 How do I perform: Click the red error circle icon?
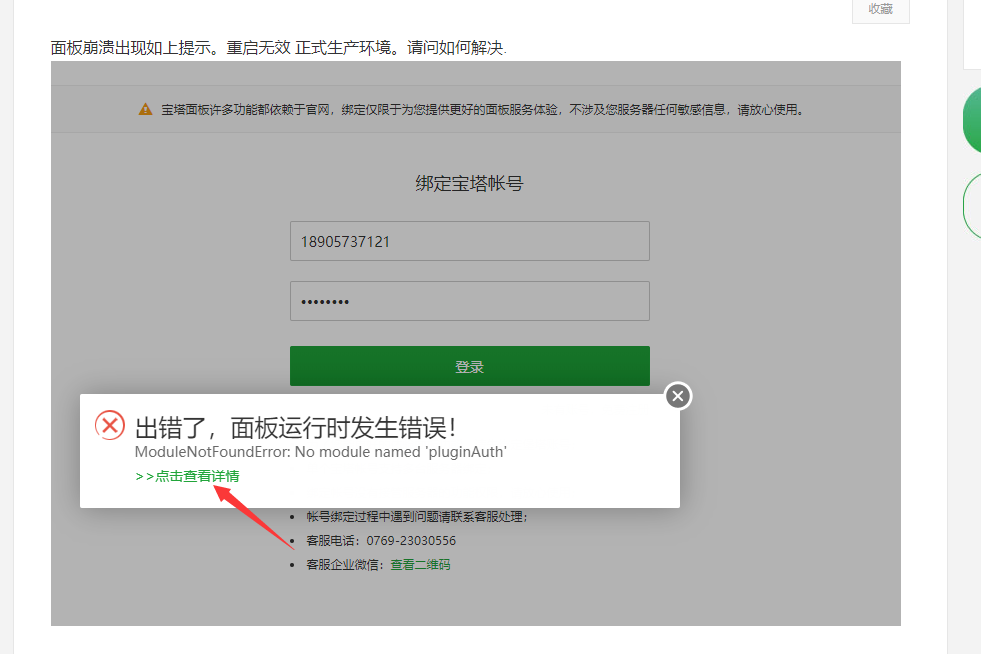[110, 426]
